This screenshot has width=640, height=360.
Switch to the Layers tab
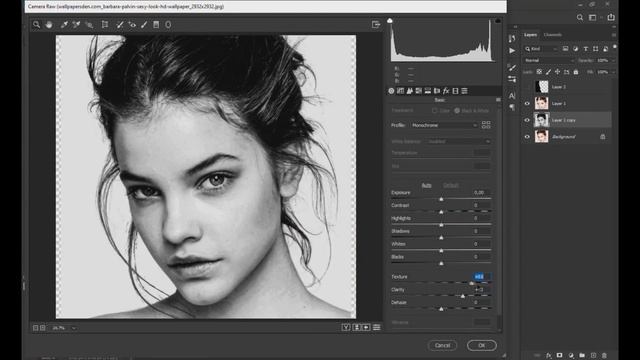click(x=531, y=35)
